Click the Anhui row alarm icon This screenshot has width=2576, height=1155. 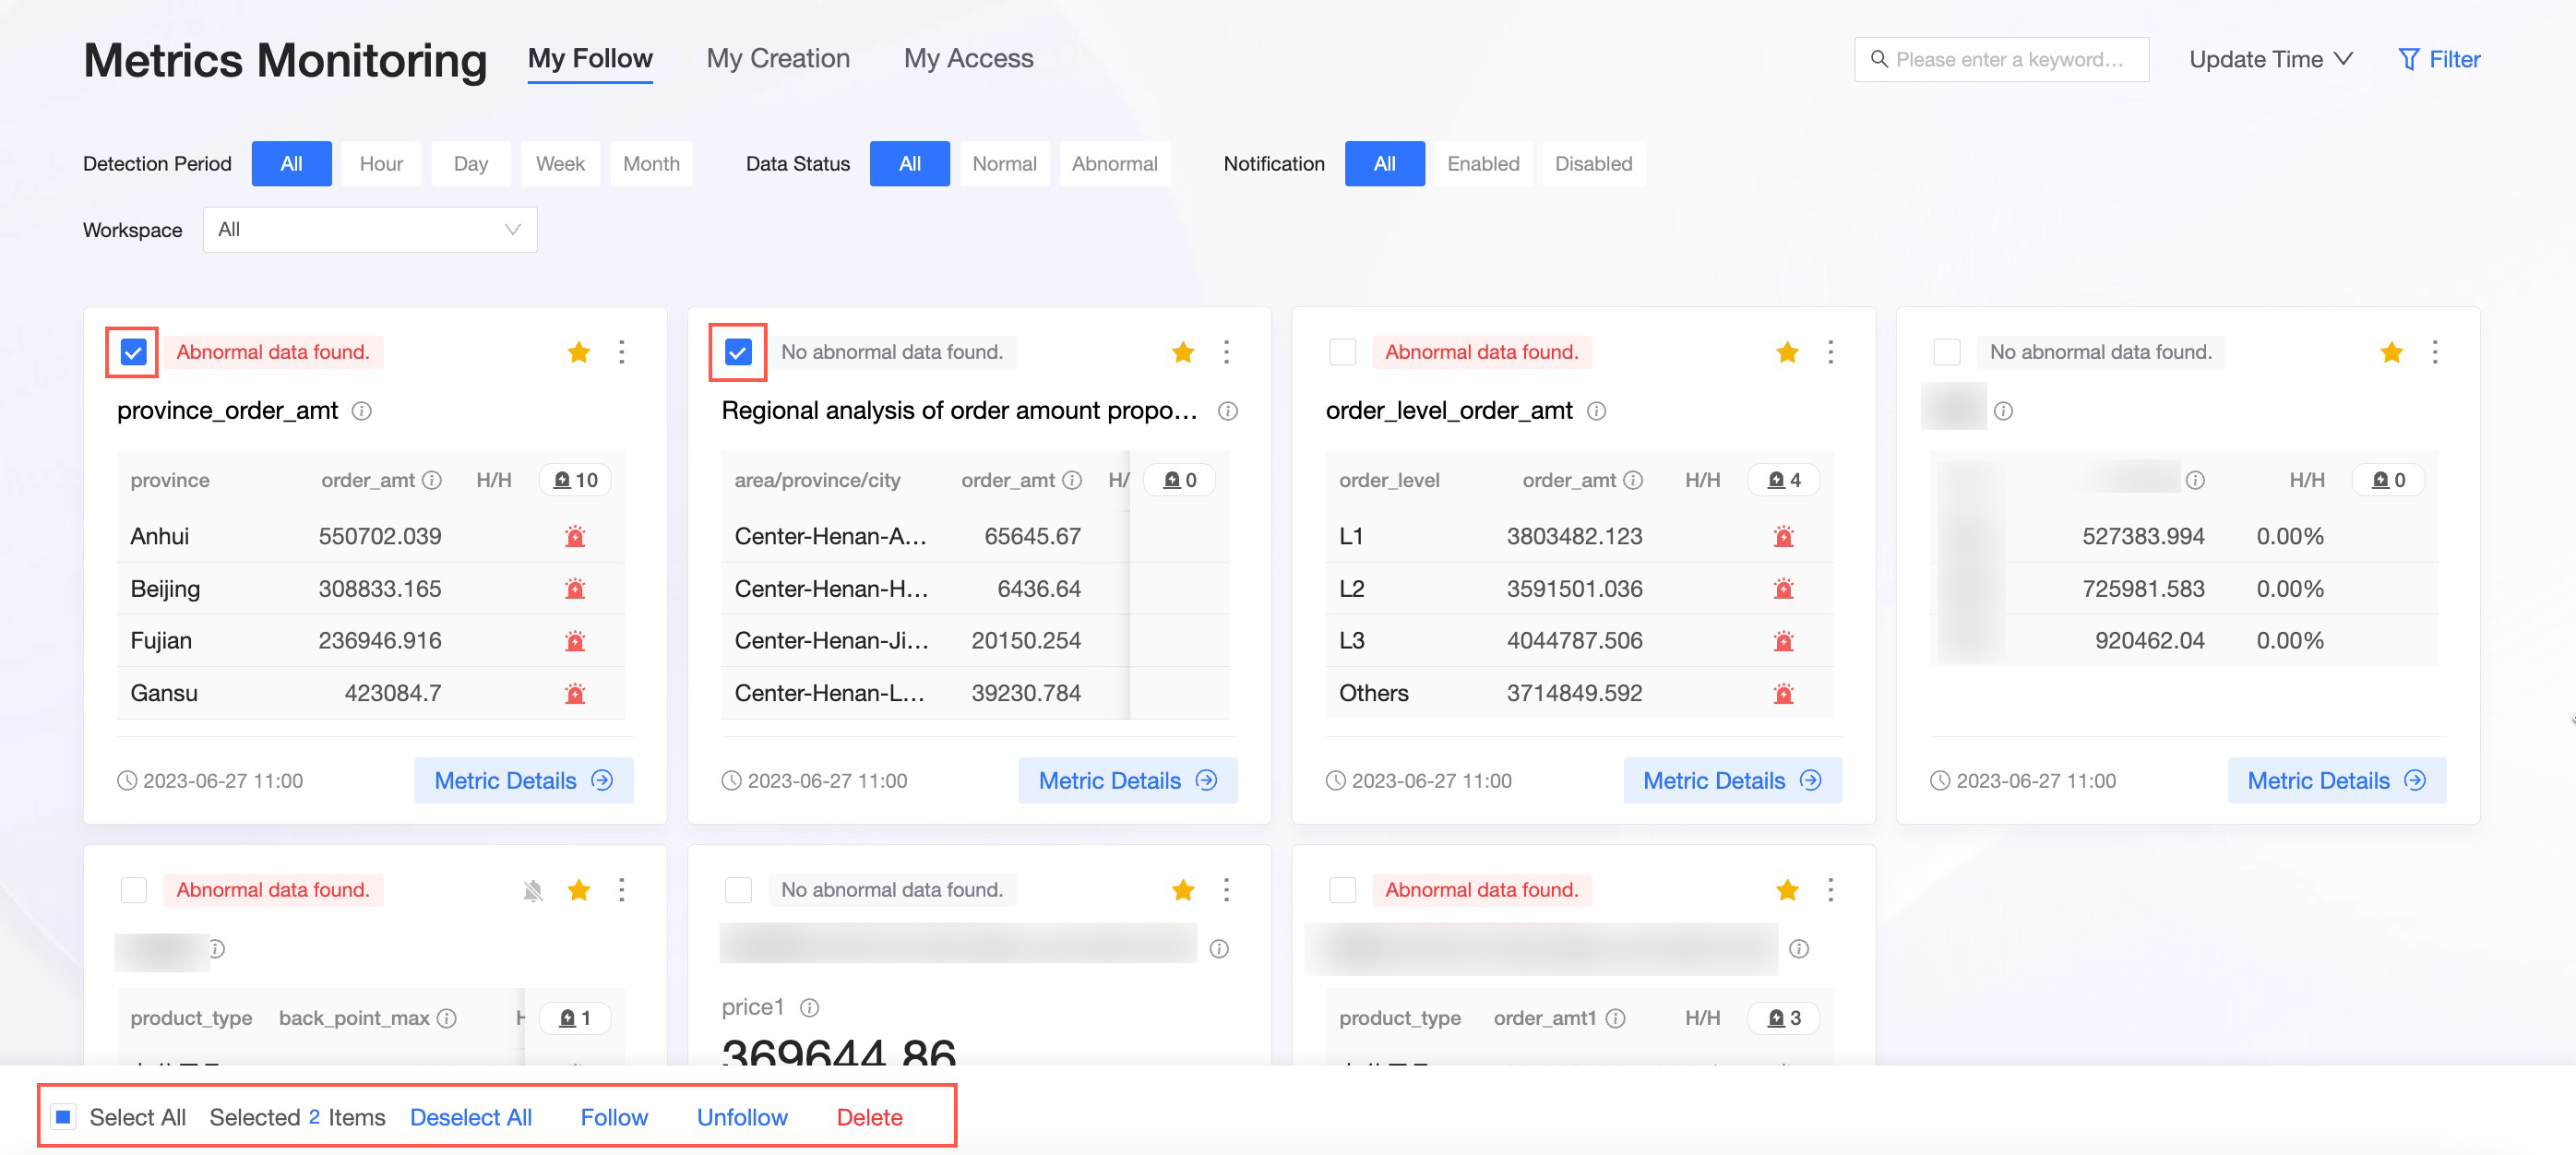point(575,537)
